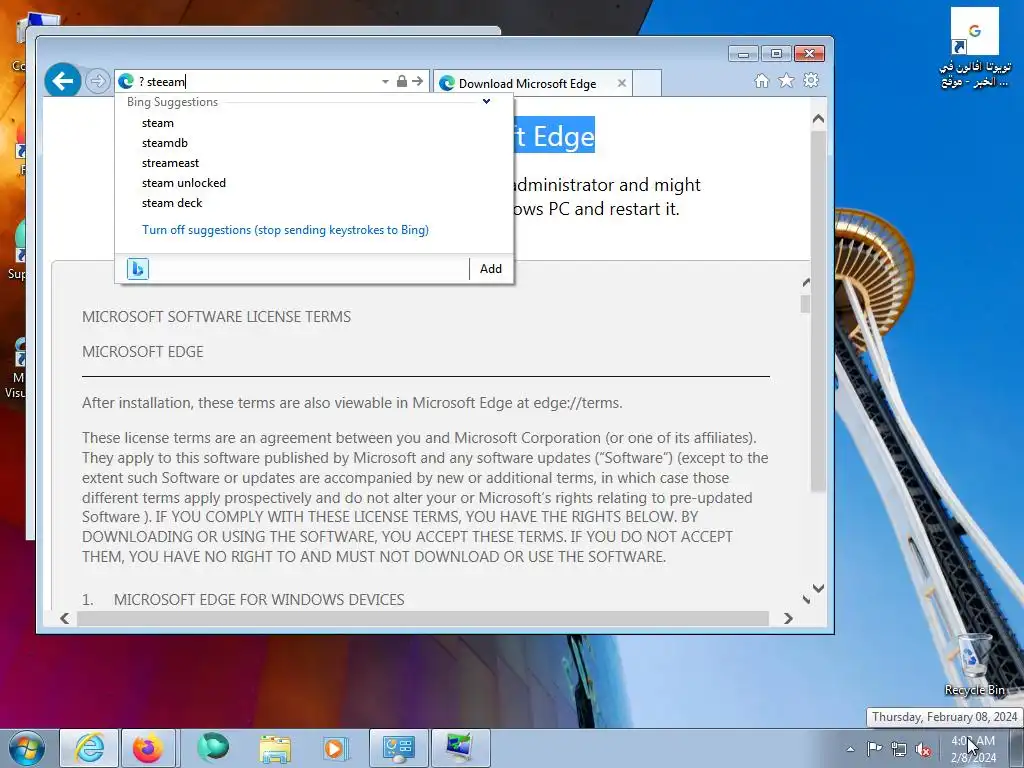1024x768 pixels.
Task: Open the Google shortcut desktop icon
Action: 974,47
